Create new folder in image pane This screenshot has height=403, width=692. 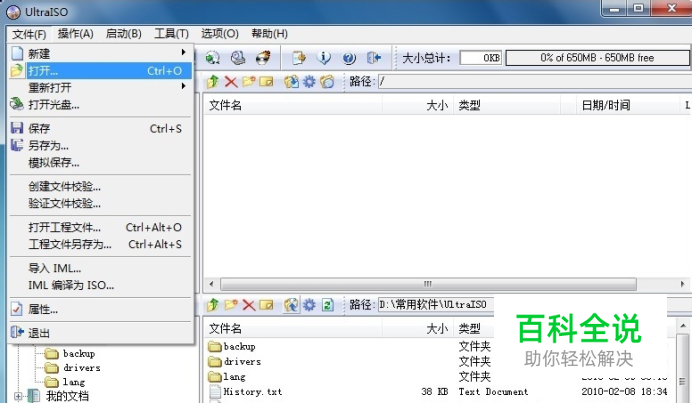tap(248, 81)
